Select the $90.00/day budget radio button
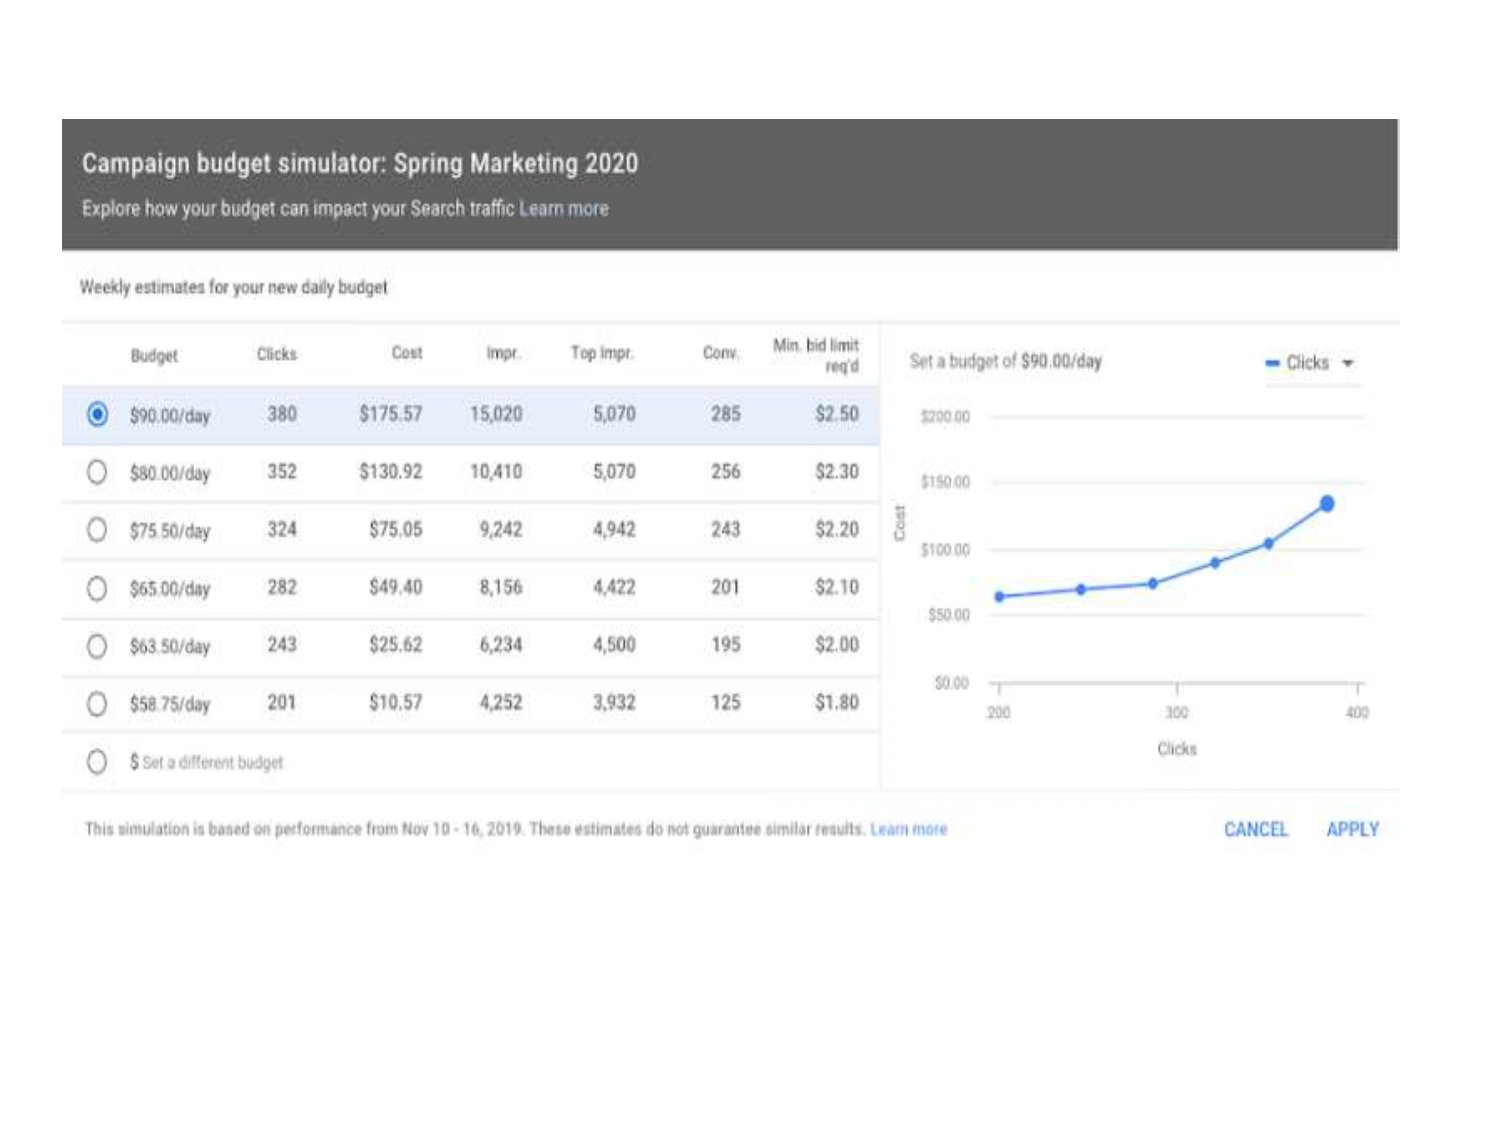This screenshot has width=1500, height=1125. (x=97, y=414)
